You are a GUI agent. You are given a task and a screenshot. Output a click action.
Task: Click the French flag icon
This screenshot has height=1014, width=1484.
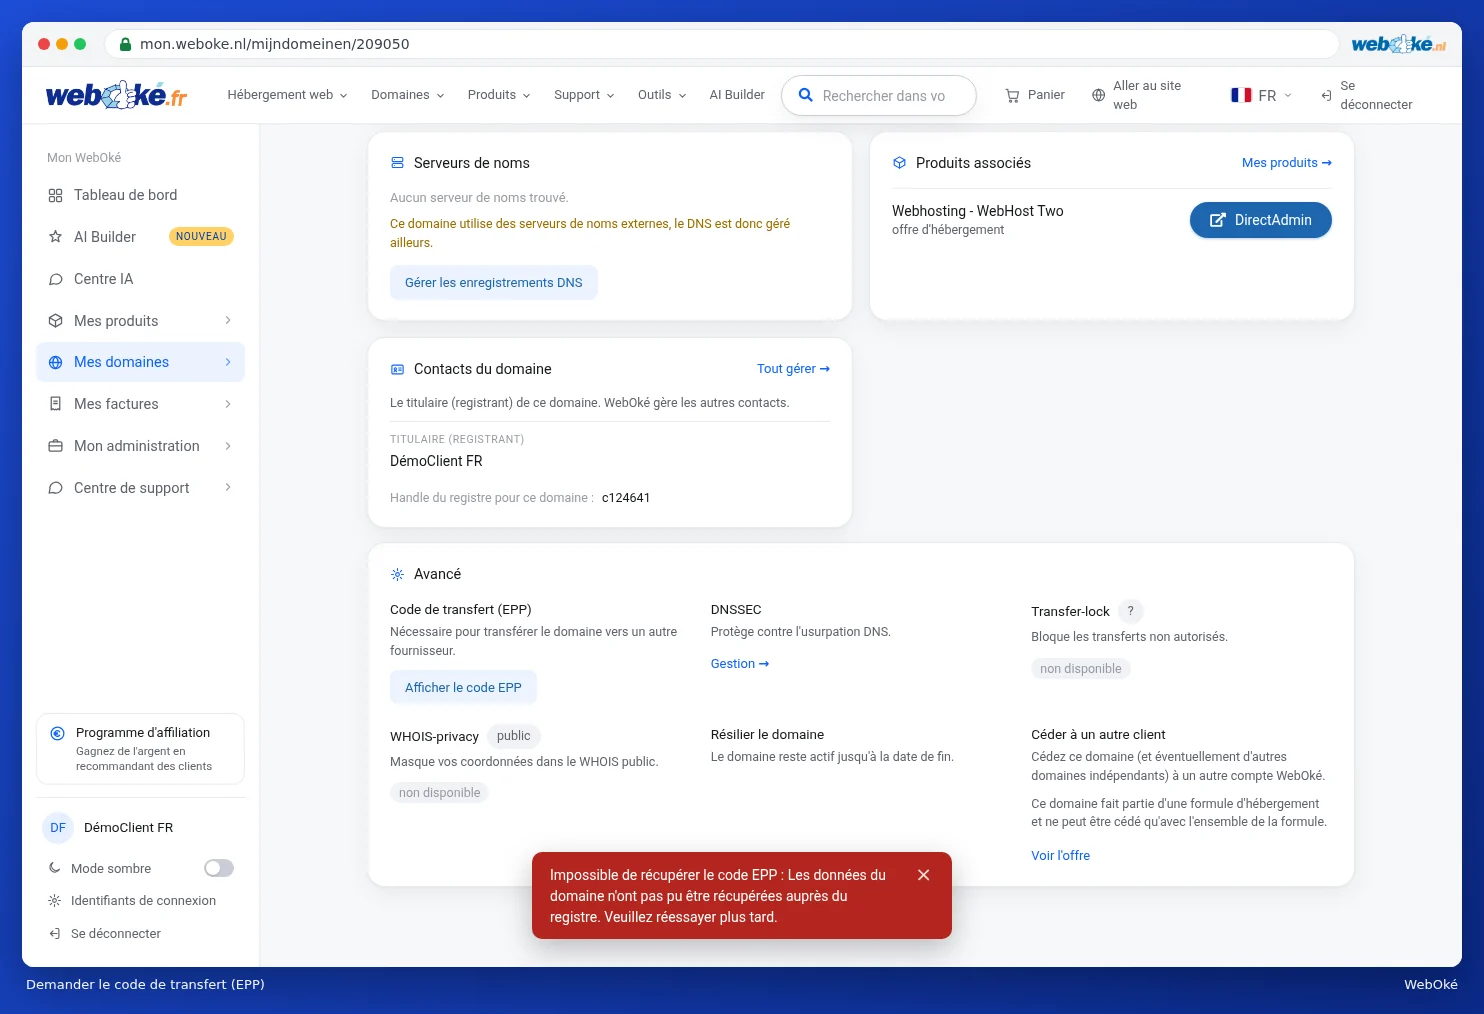(x=1241, y=95)
